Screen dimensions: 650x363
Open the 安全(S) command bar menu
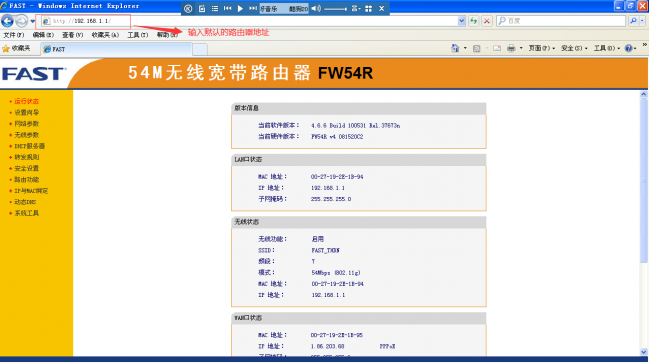(x=574, y=48)
